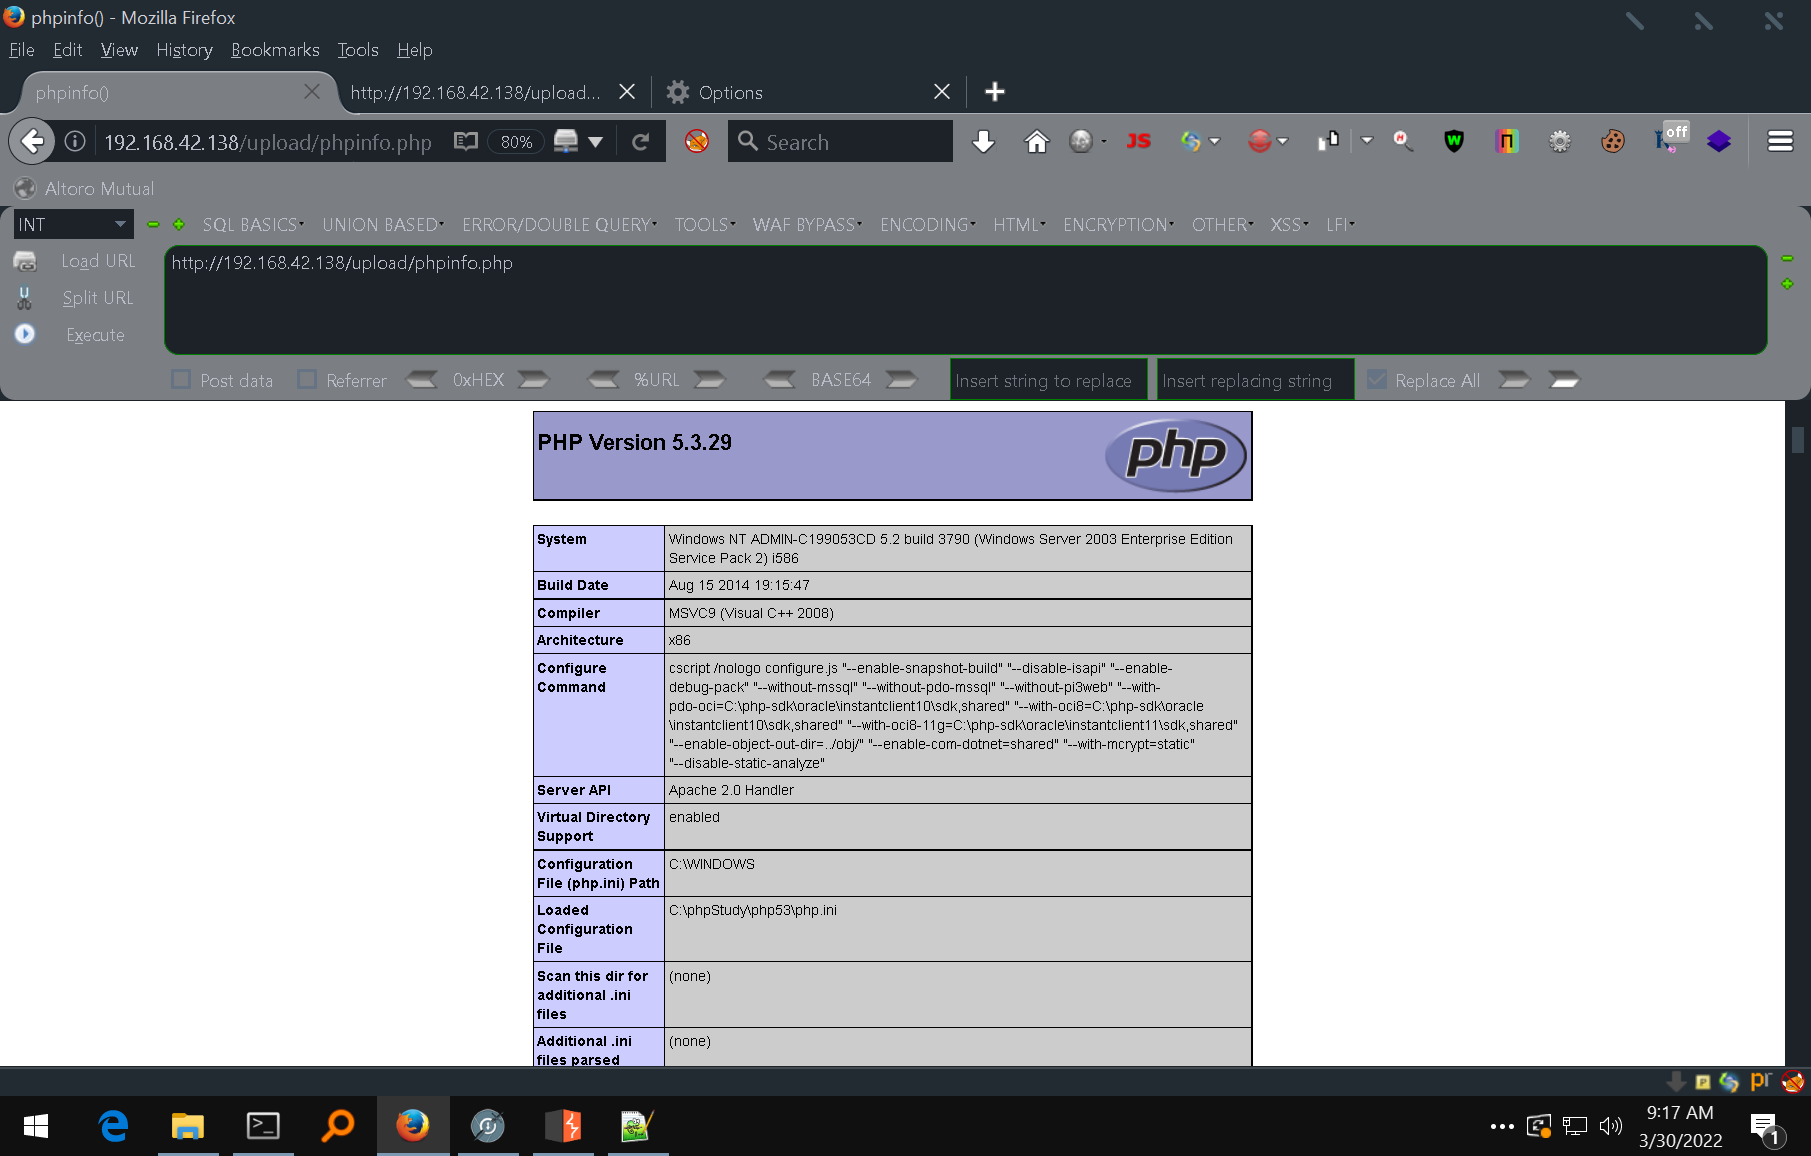Image resolution: width=1811 pixels, height=1156 pixels.
Task: Click the HackBar Load URL icon
Action: [x=25, y=261]
